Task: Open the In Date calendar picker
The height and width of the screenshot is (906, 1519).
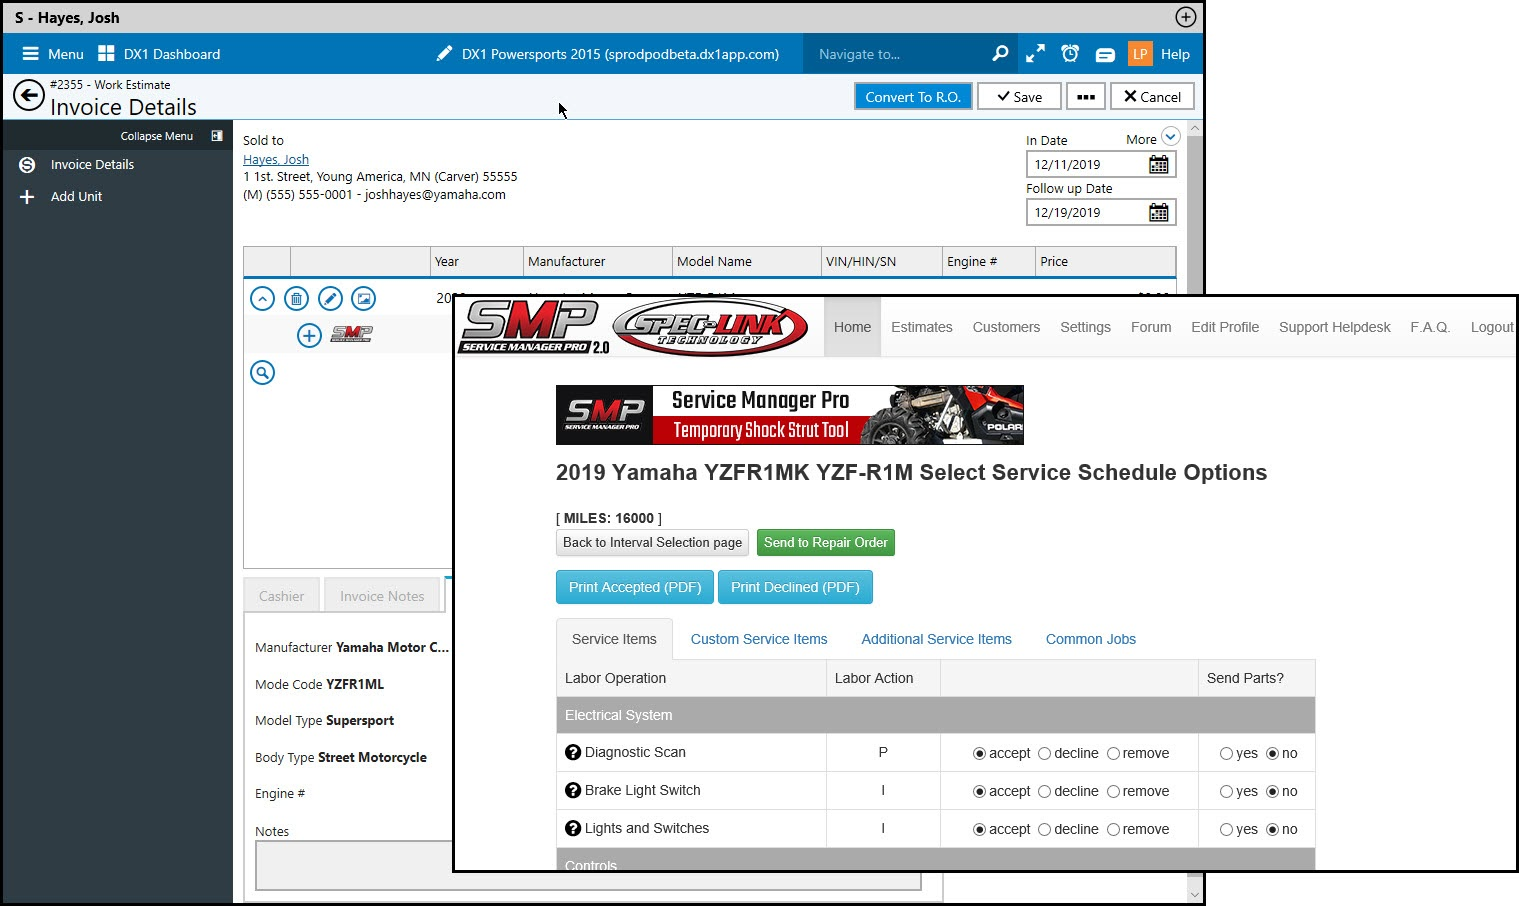Action: pos(1159,165)
